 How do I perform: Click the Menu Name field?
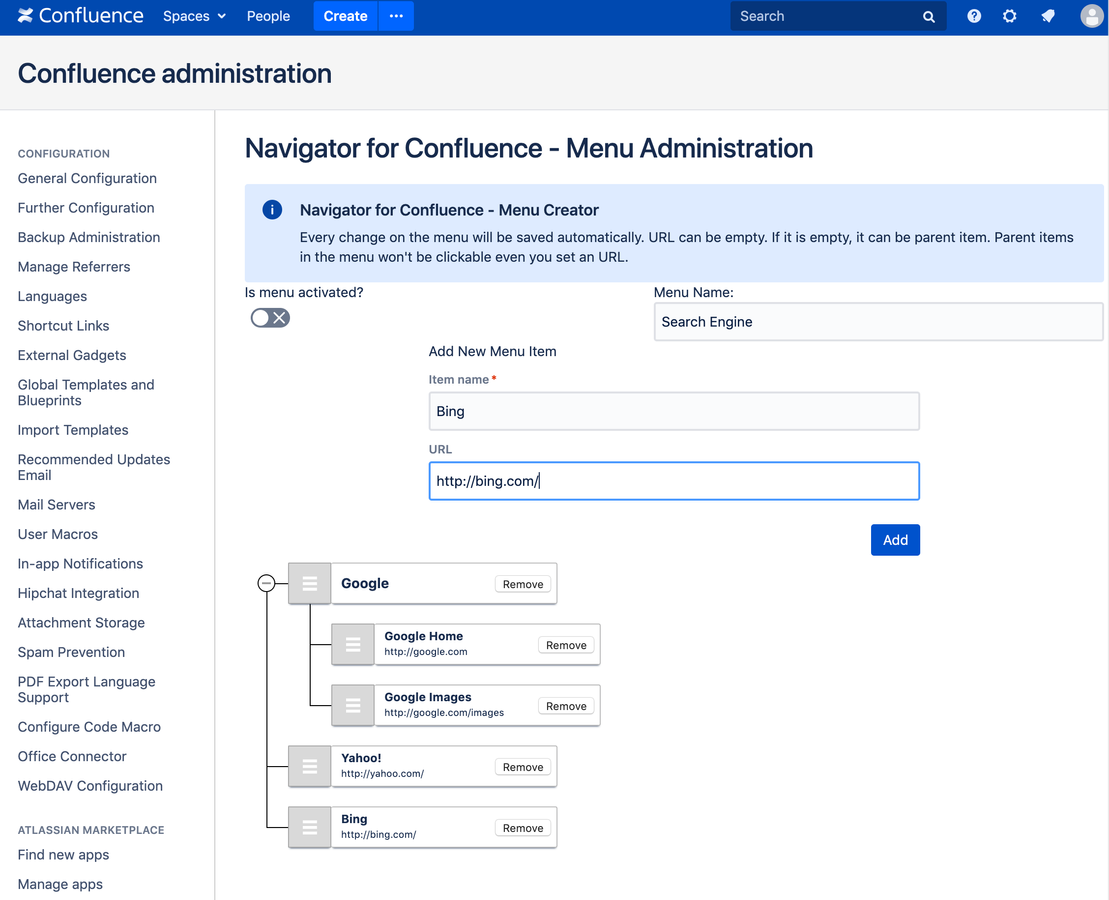tap(878, 322)
